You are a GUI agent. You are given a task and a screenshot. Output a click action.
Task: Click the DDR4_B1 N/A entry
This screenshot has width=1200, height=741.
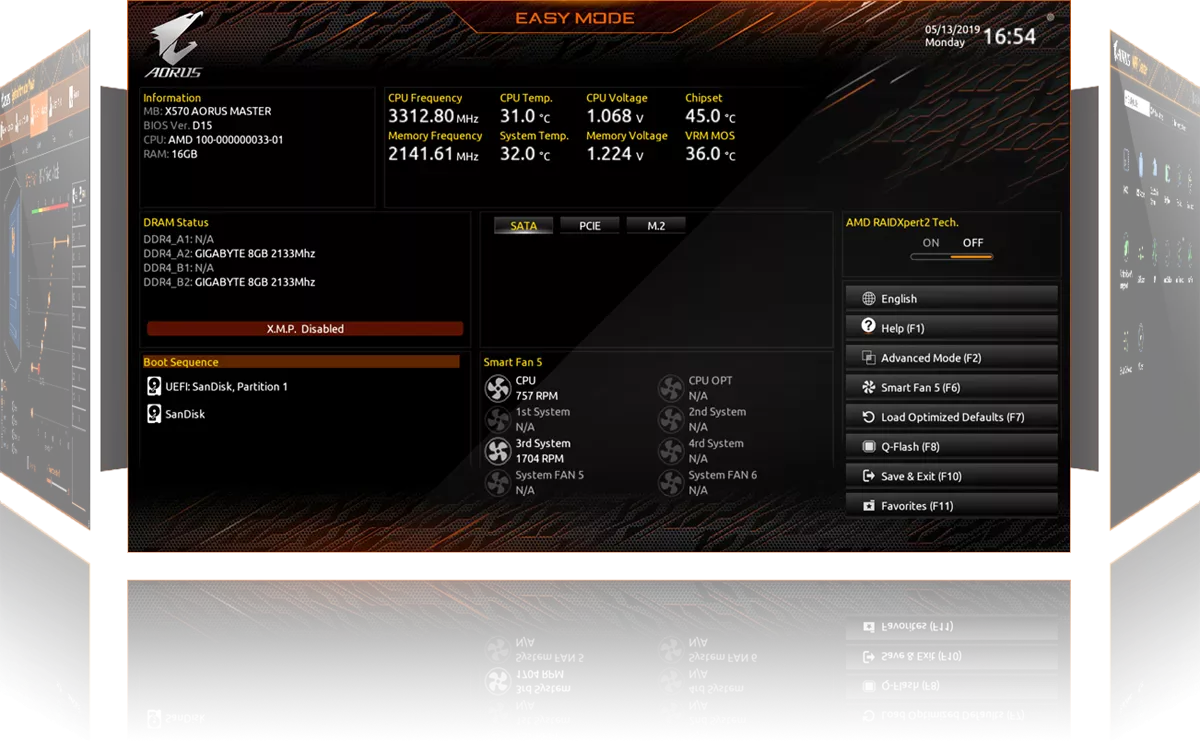(178, 268)
